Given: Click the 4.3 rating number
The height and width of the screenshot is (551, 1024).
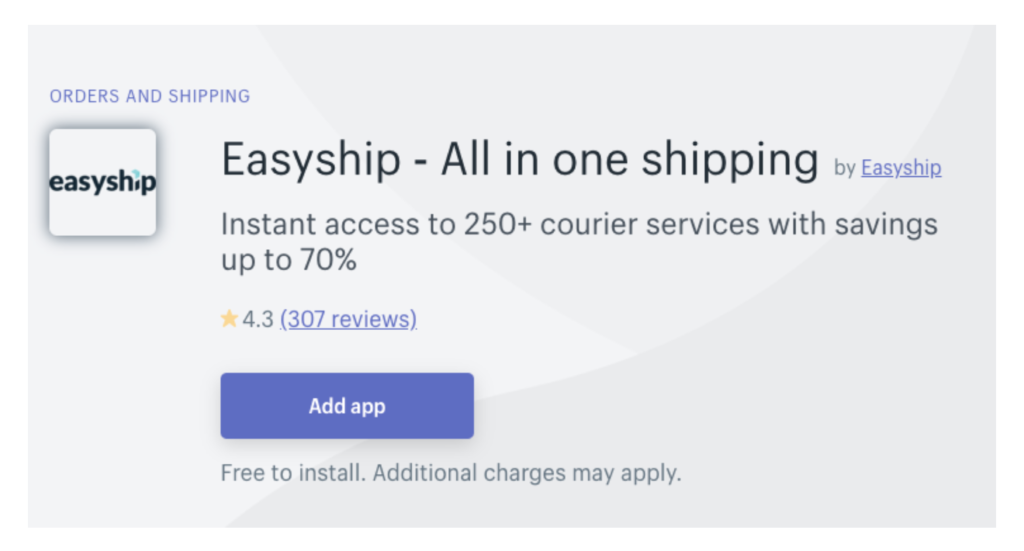Looking at the screenshot, I should pos(258,320).
